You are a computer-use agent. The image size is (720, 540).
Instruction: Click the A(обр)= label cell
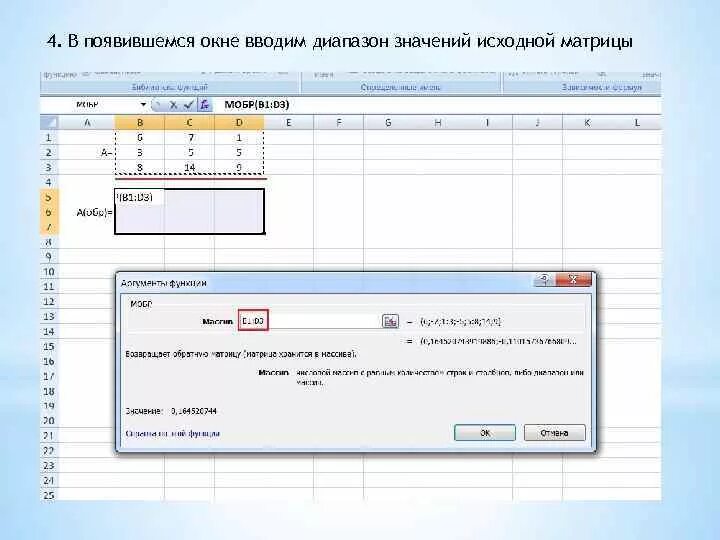coord(87,212)
